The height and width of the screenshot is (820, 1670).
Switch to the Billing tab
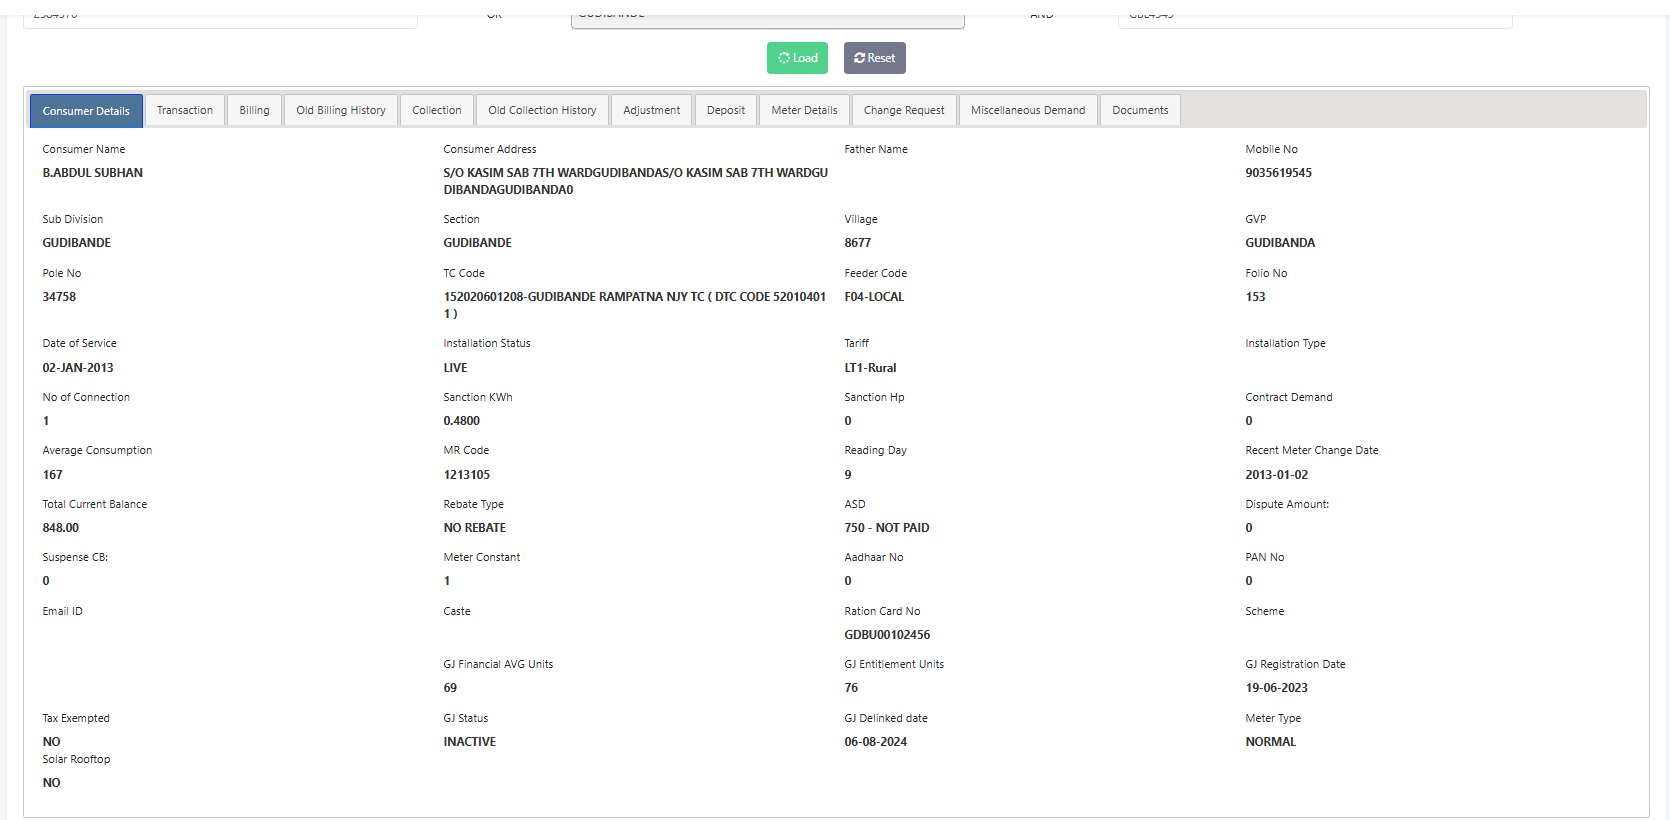coord(254,110)
